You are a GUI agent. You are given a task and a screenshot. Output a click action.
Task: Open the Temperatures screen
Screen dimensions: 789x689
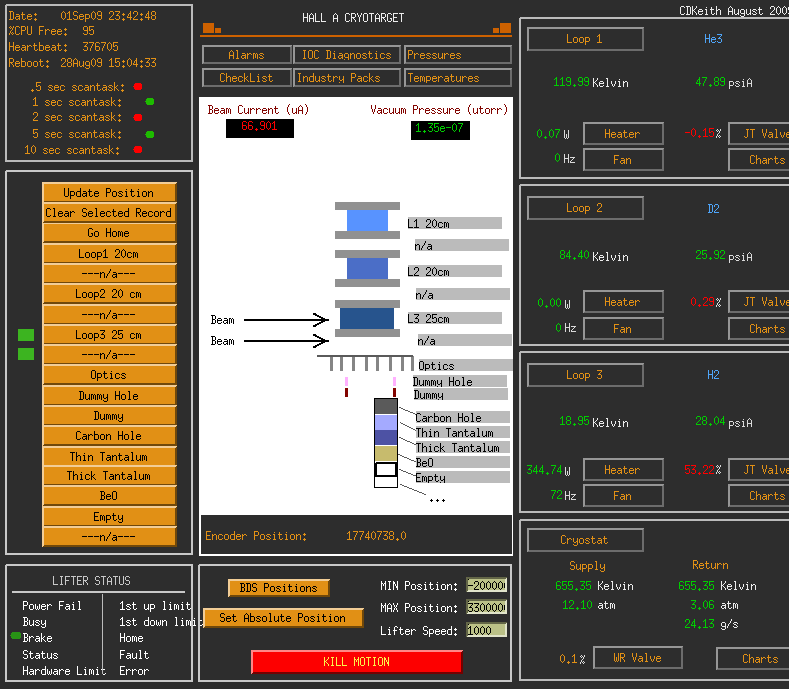click(x=457, y=78)
